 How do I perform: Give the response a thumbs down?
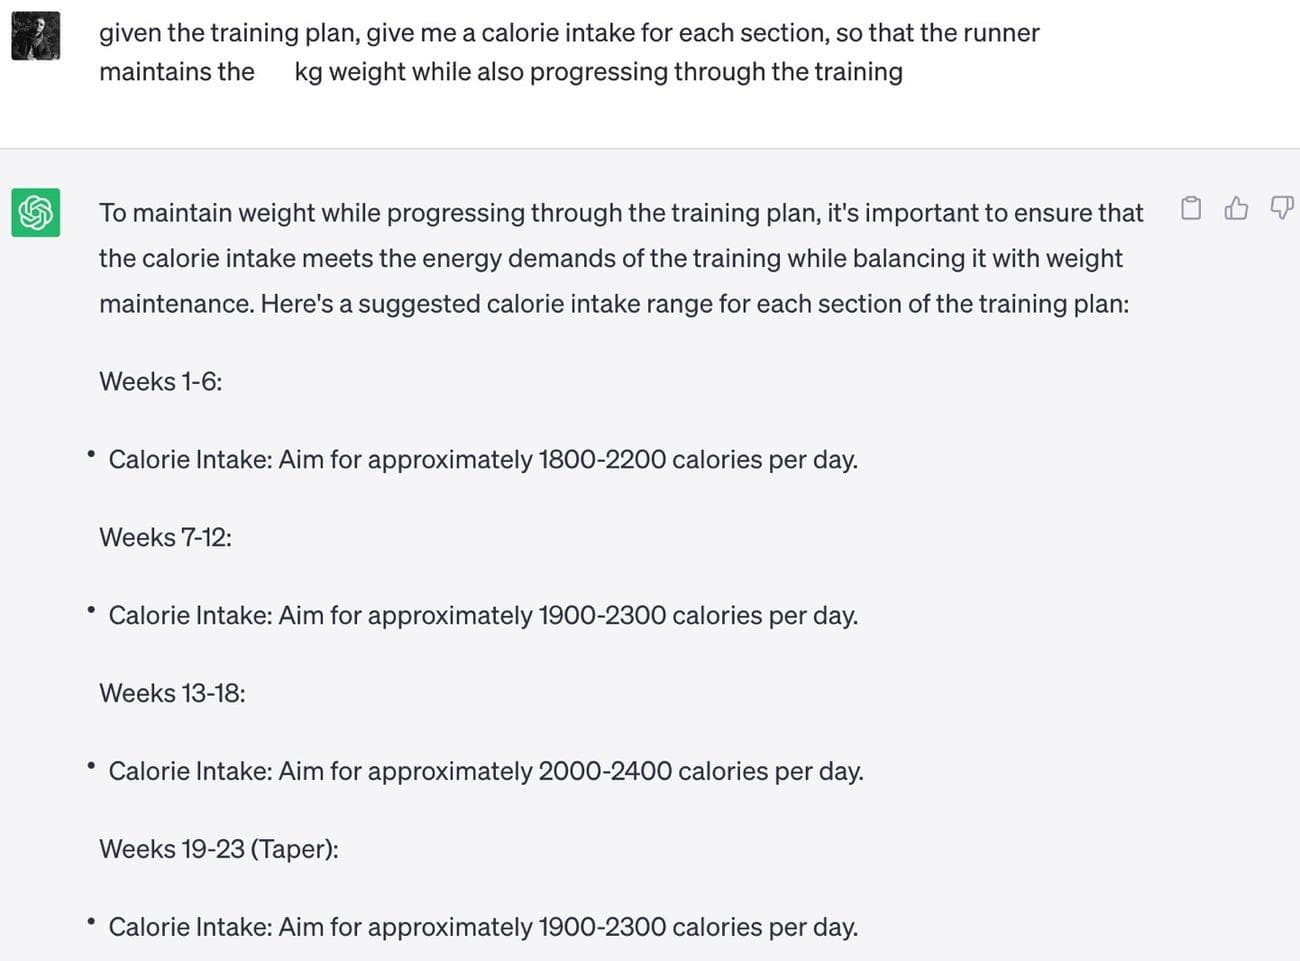[x=1281, y=208]
